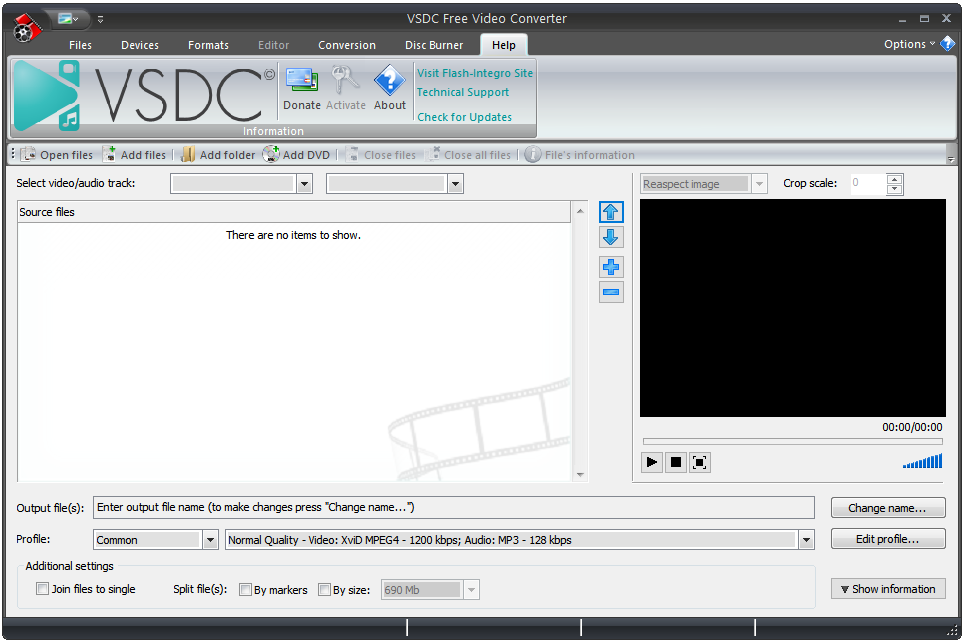Click the source list scroll down arrow
Viewport: 965px width, 642px height.
click(x=580, y=475)
